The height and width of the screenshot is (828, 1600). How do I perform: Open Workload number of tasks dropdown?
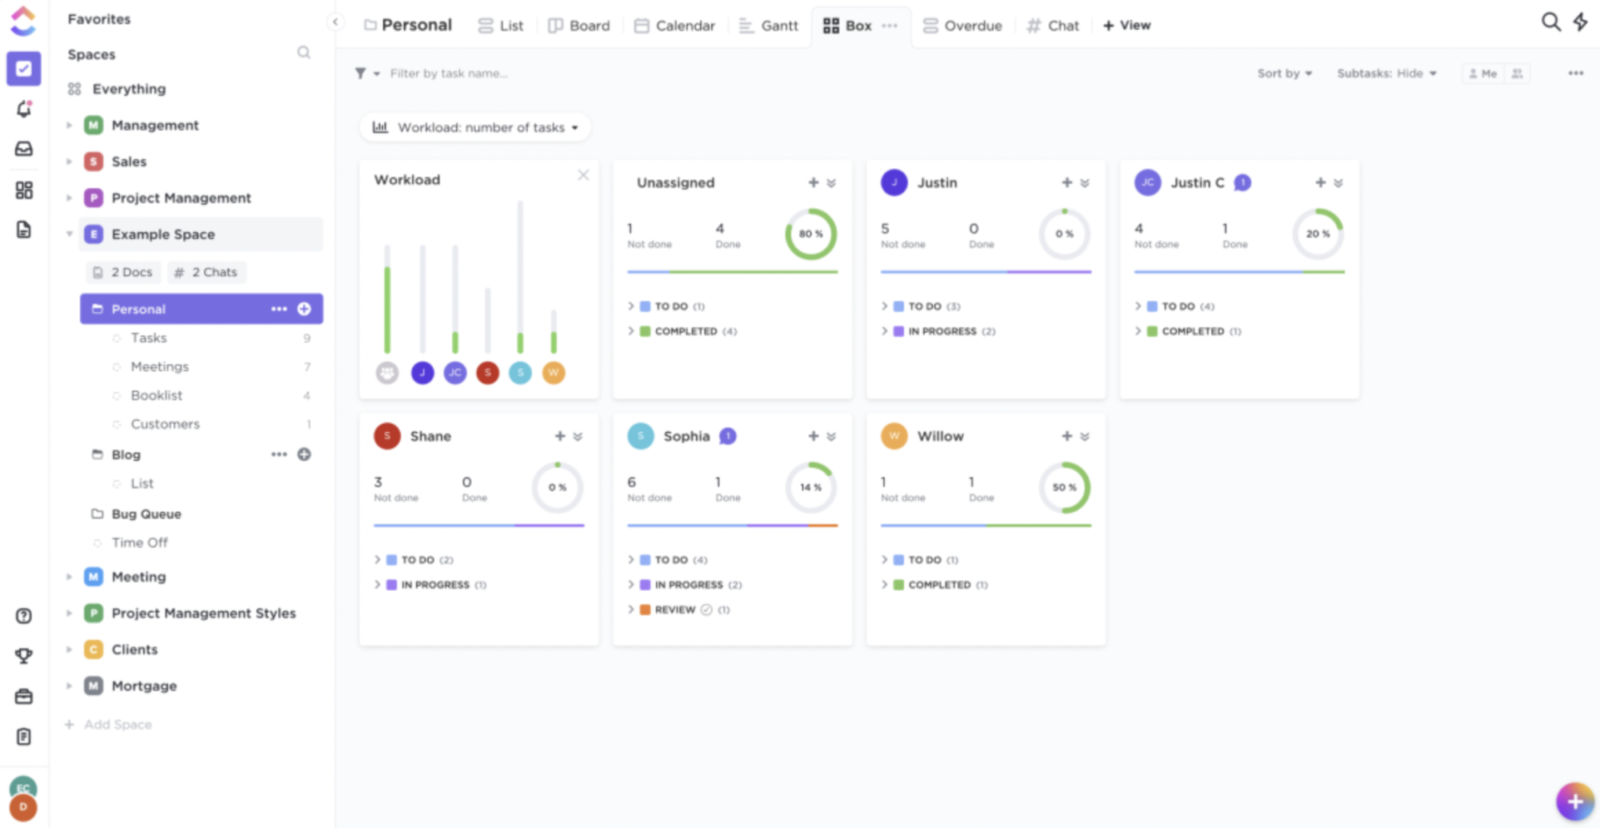point(475,128)
